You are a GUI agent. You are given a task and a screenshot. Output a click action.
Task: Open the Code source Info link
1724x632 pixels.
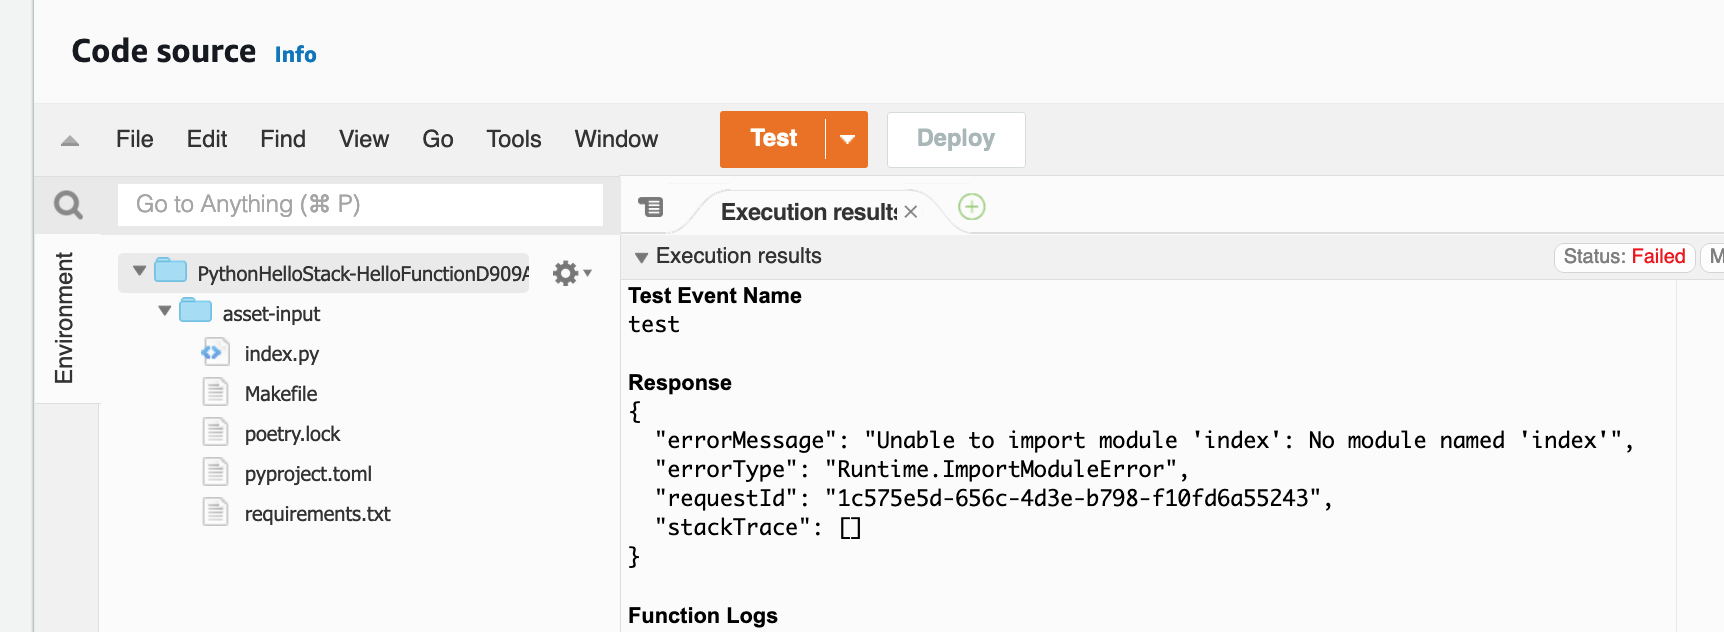[x=296, y=55]
